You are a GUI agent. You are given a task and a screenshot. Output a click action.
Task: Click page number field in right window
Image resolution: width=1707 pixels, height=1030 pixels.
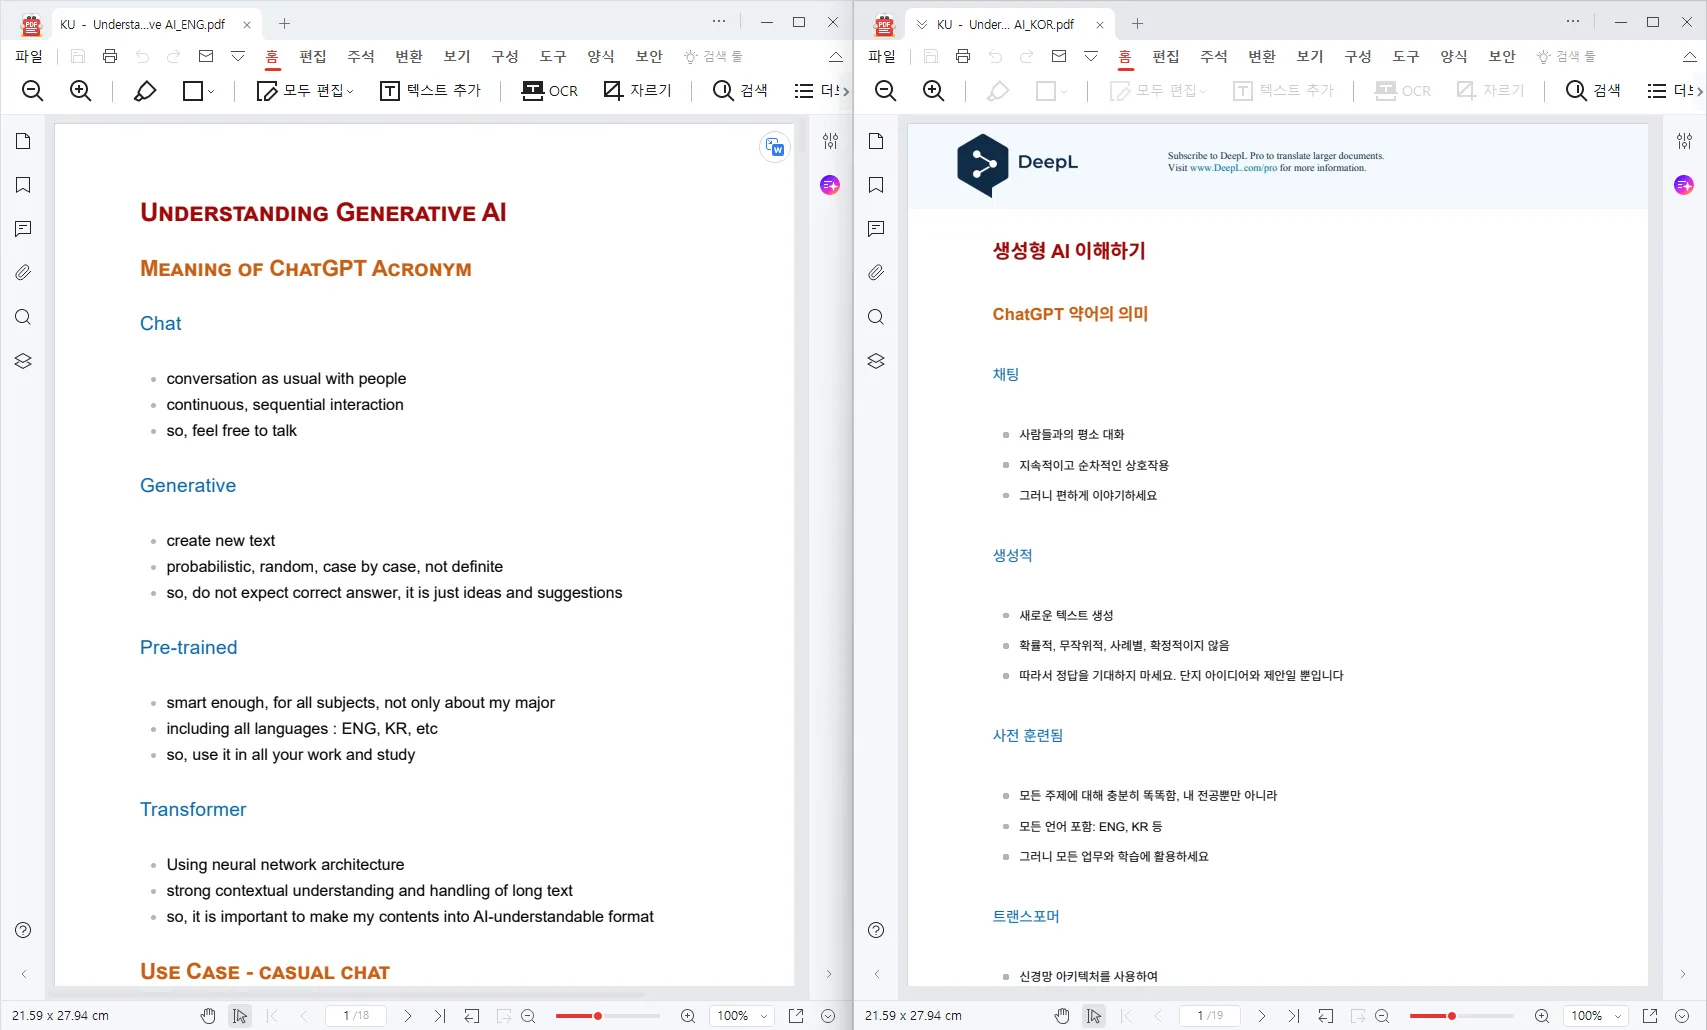tap(1210, 1016)
